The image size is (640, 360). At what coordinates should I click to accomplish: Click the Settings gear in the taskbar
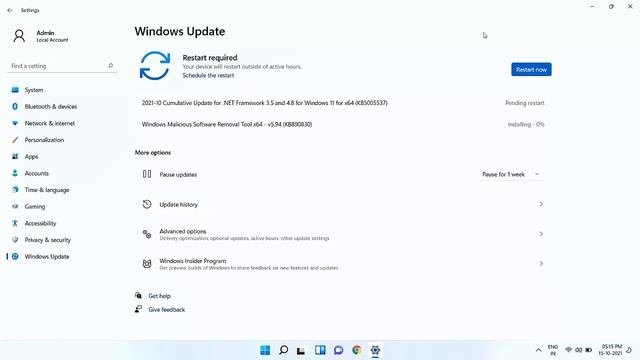click(x=375, y=350)
